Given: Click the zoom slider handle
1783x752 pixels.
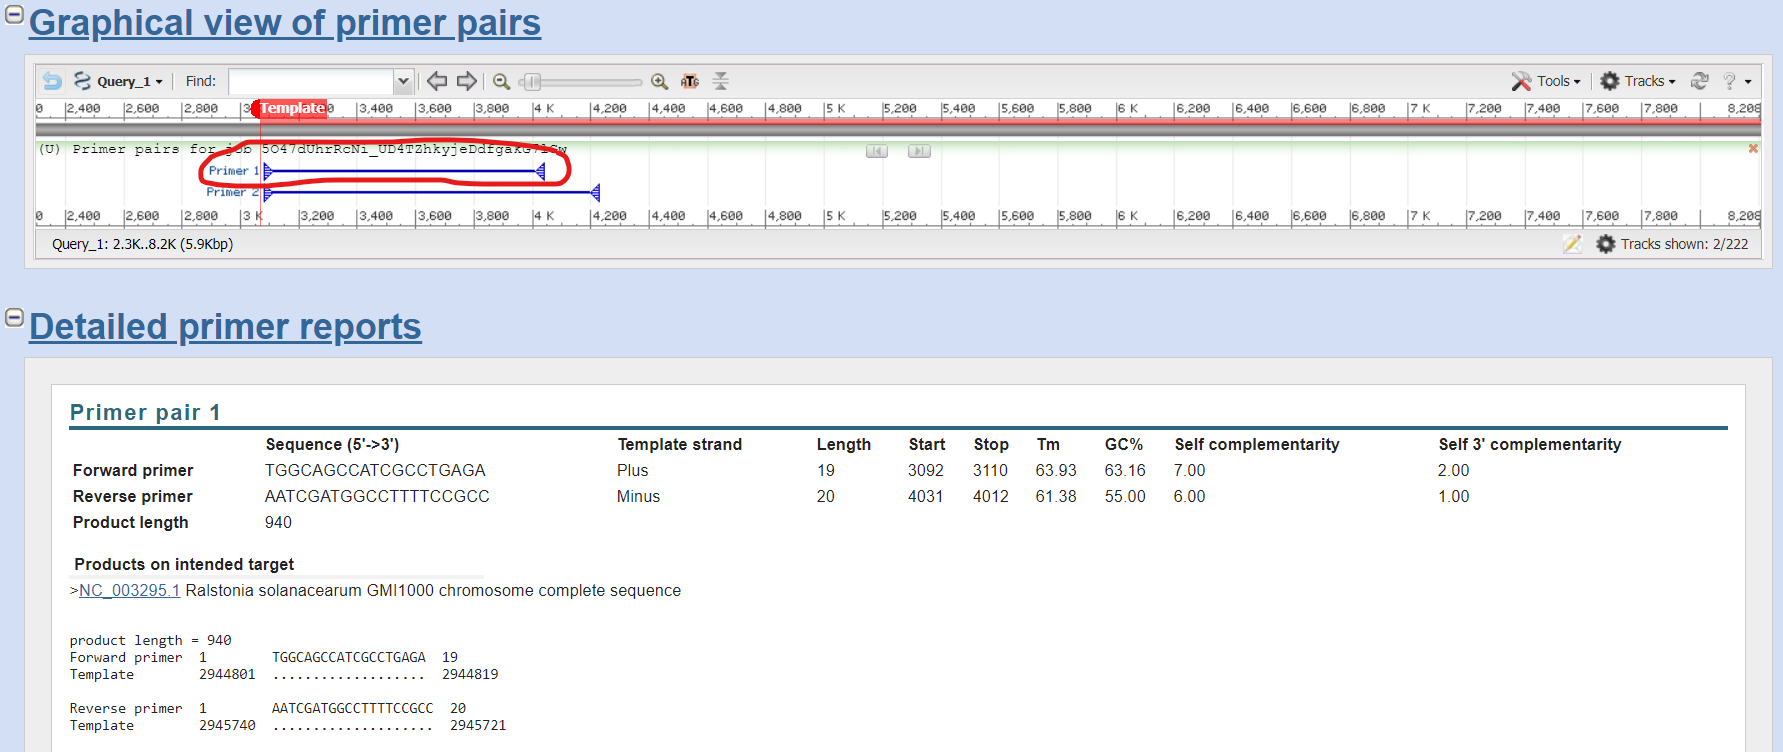Looking at the screenshot, I should (x=533, y=81).
